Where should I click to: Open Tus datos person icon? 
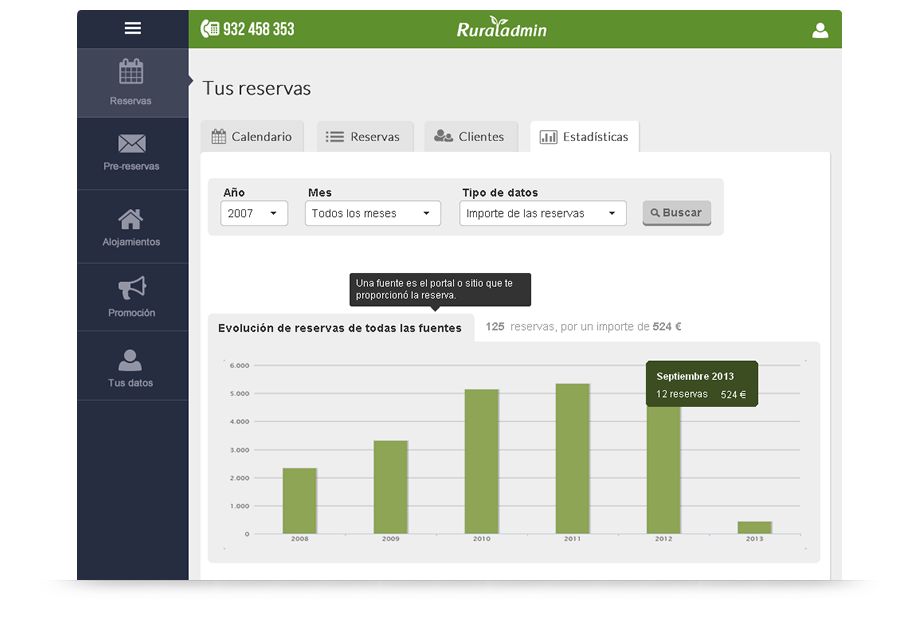131,360
